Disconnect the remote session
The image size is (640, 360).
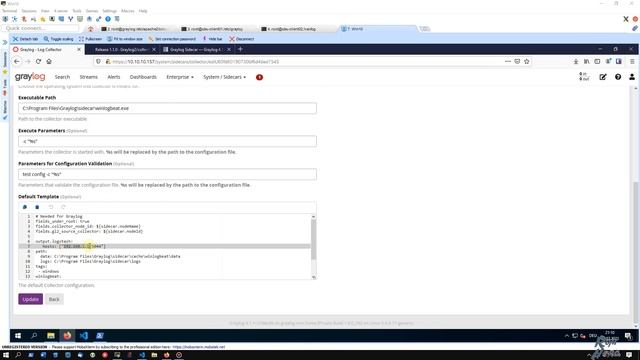point(242,39)
